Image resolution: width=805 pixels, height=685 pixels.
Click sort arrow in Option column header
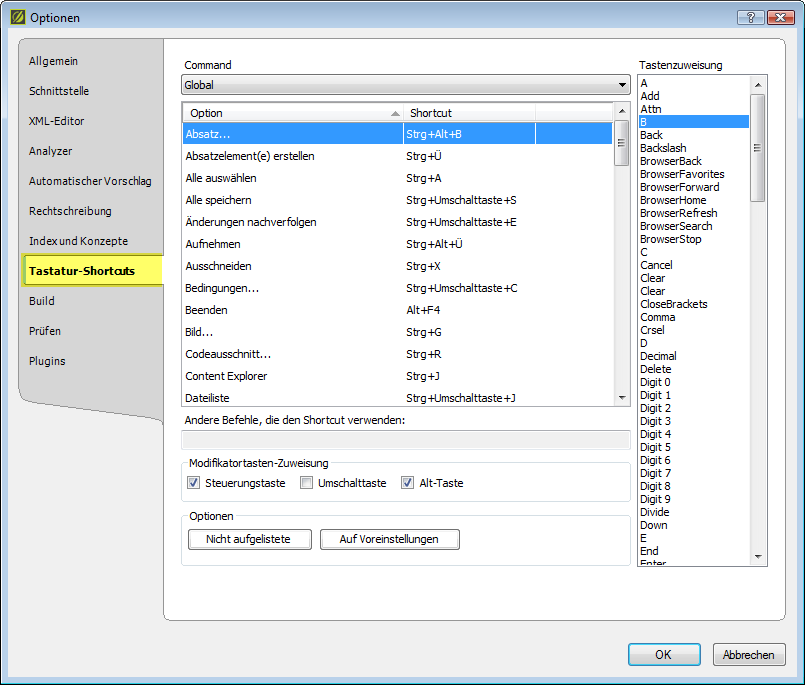(x=395, y=113)
